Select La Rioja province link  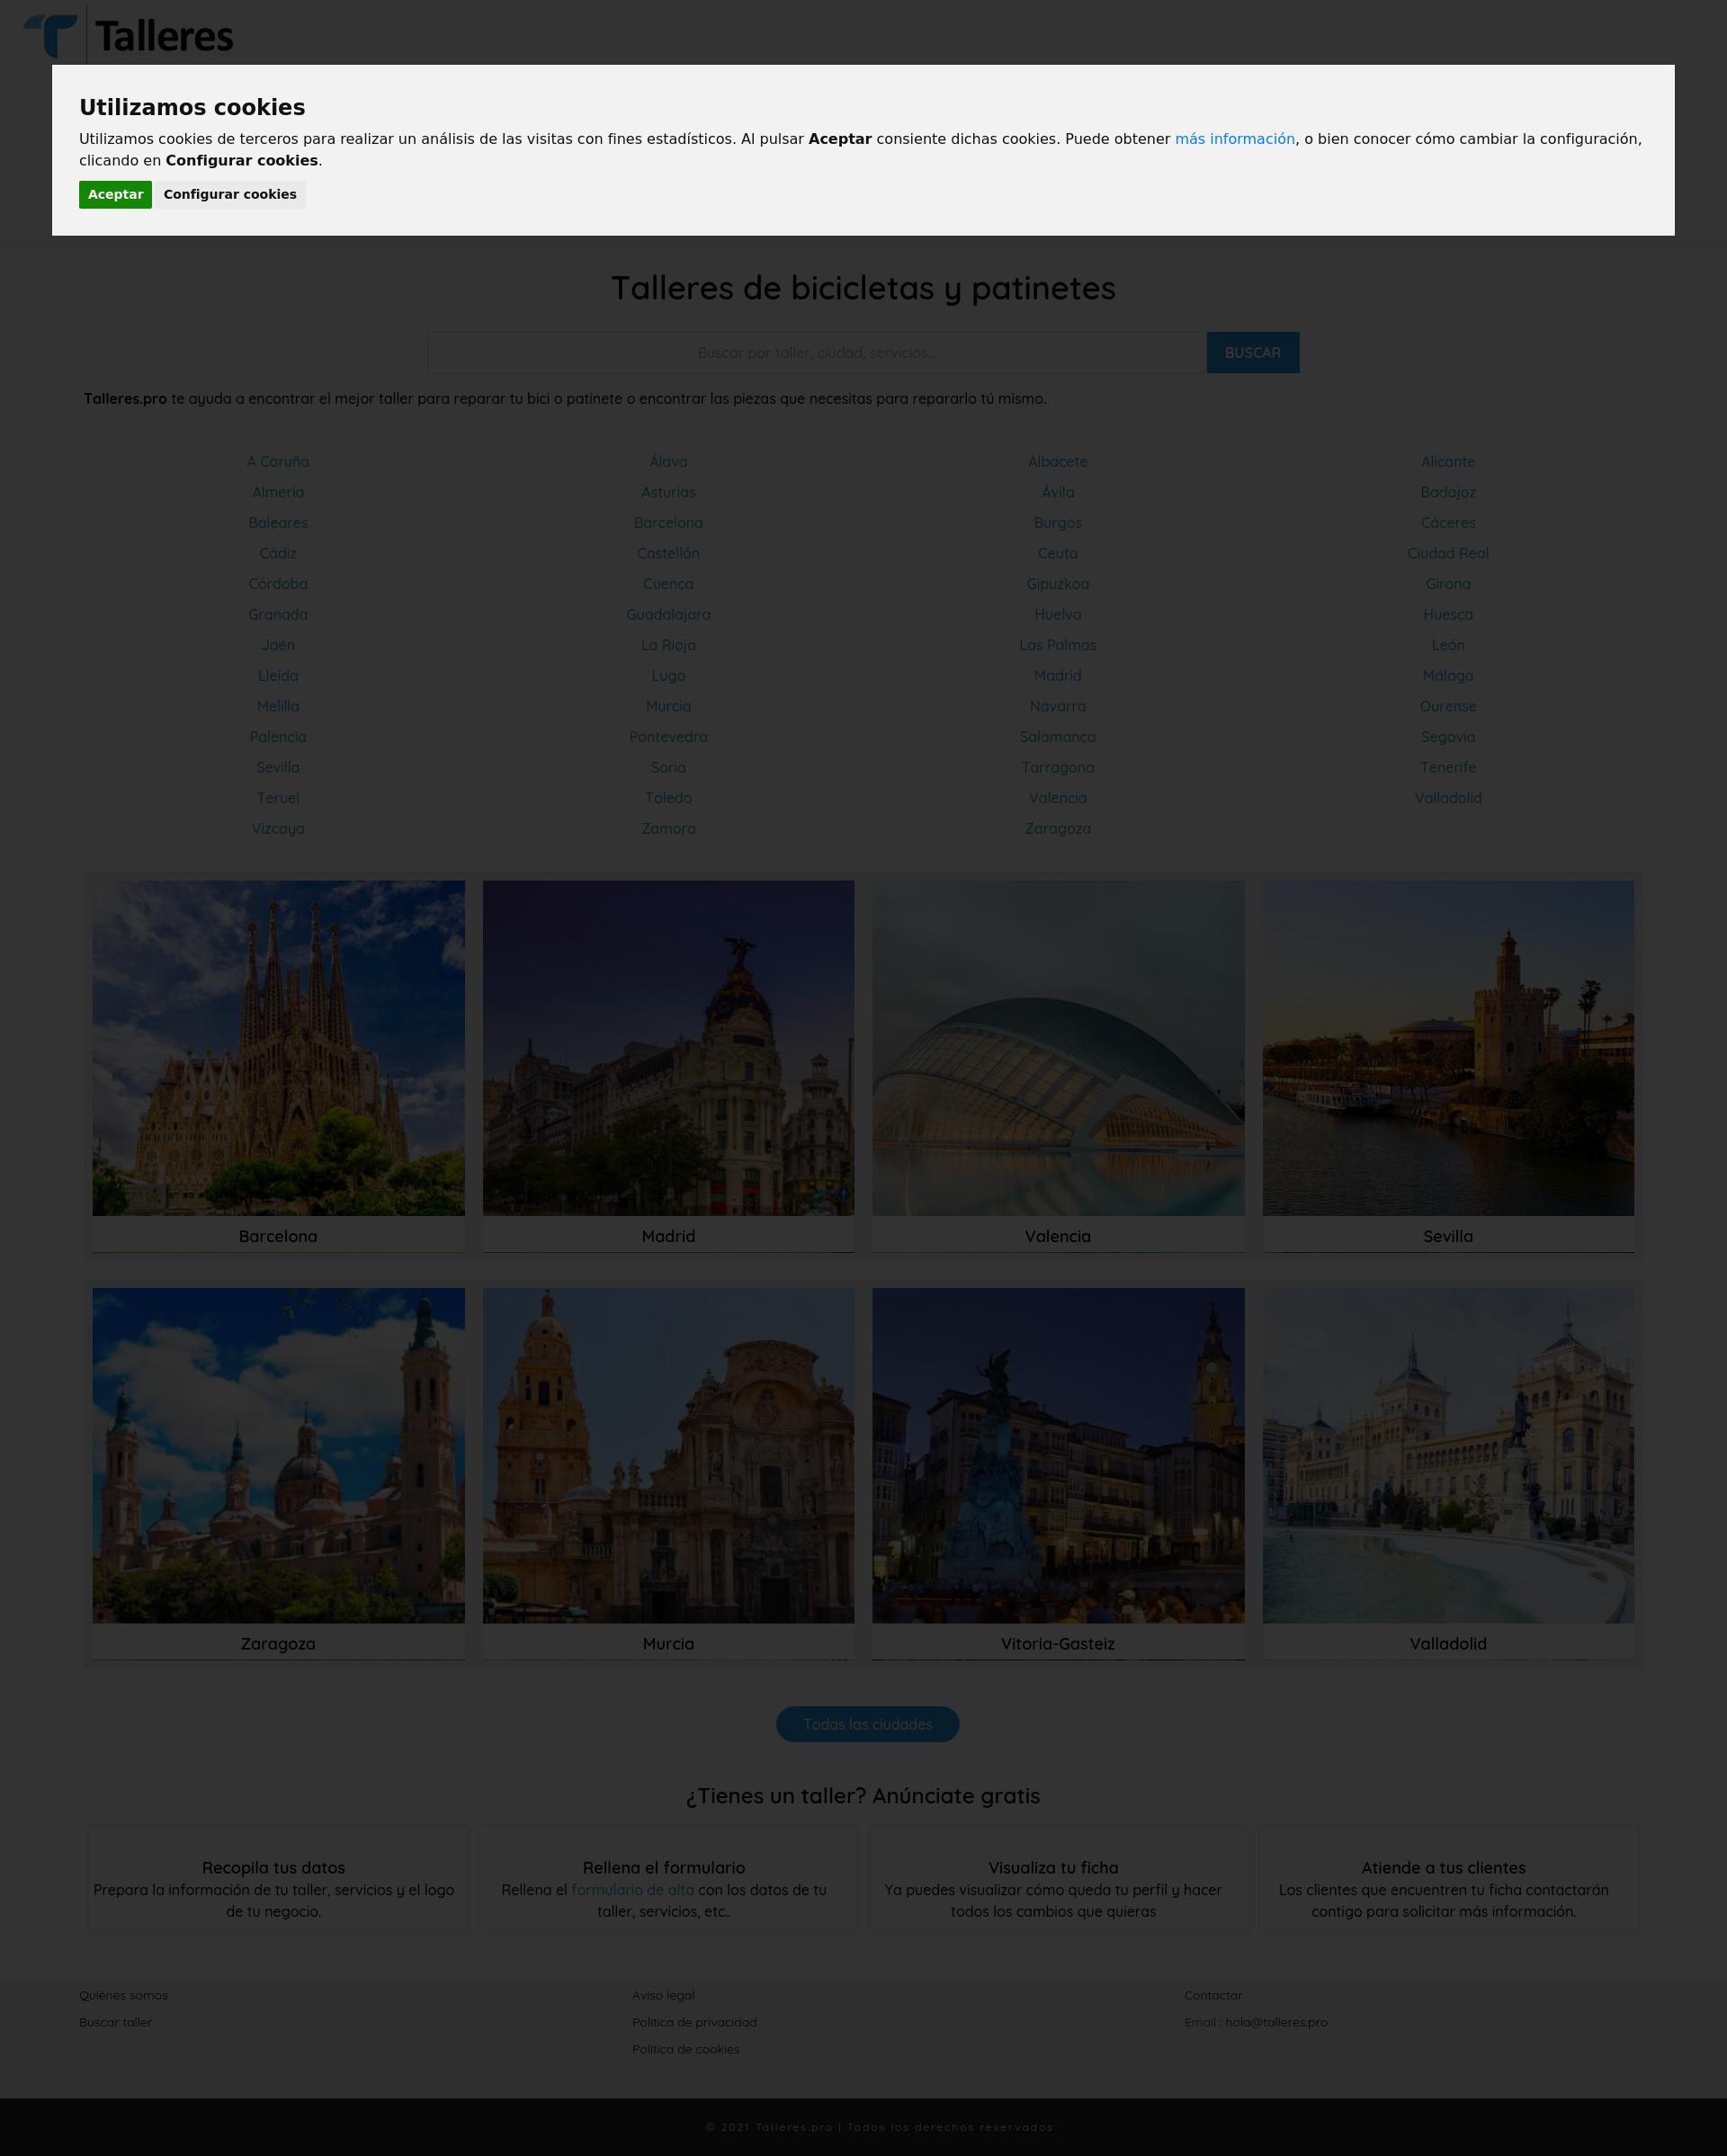pos(668,646)
